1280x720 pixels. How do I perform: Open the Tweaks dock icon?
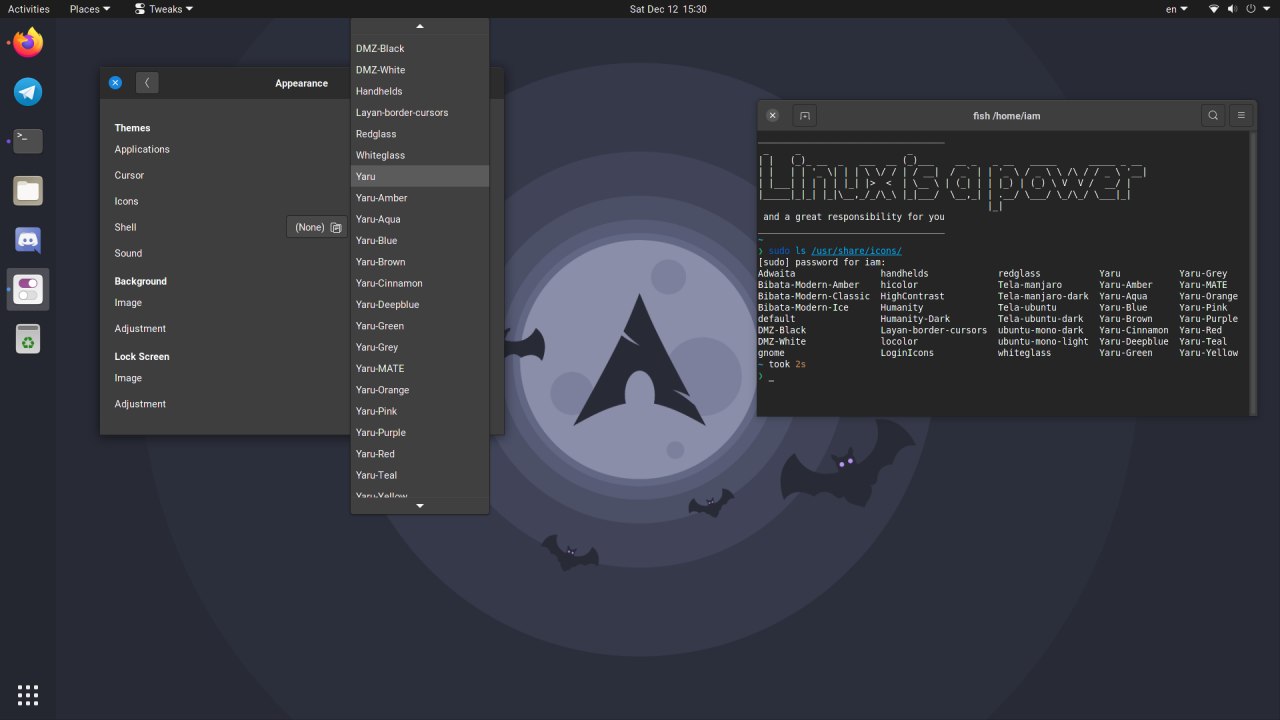coord(28,290)
